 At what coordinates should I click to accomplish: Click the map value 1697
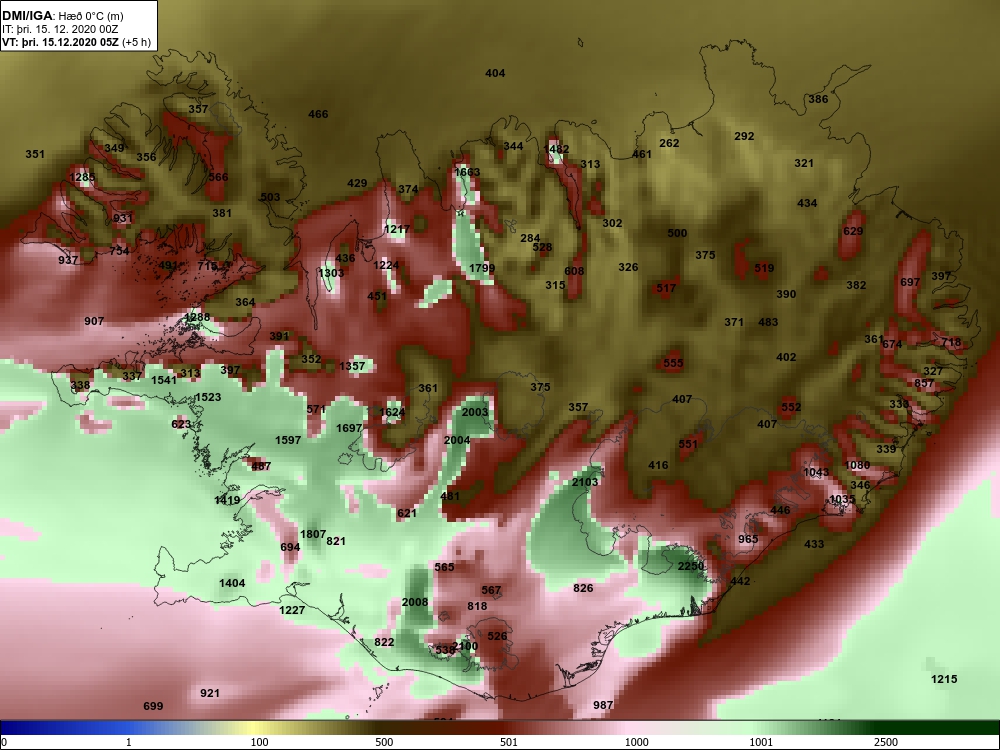point(349,428)
